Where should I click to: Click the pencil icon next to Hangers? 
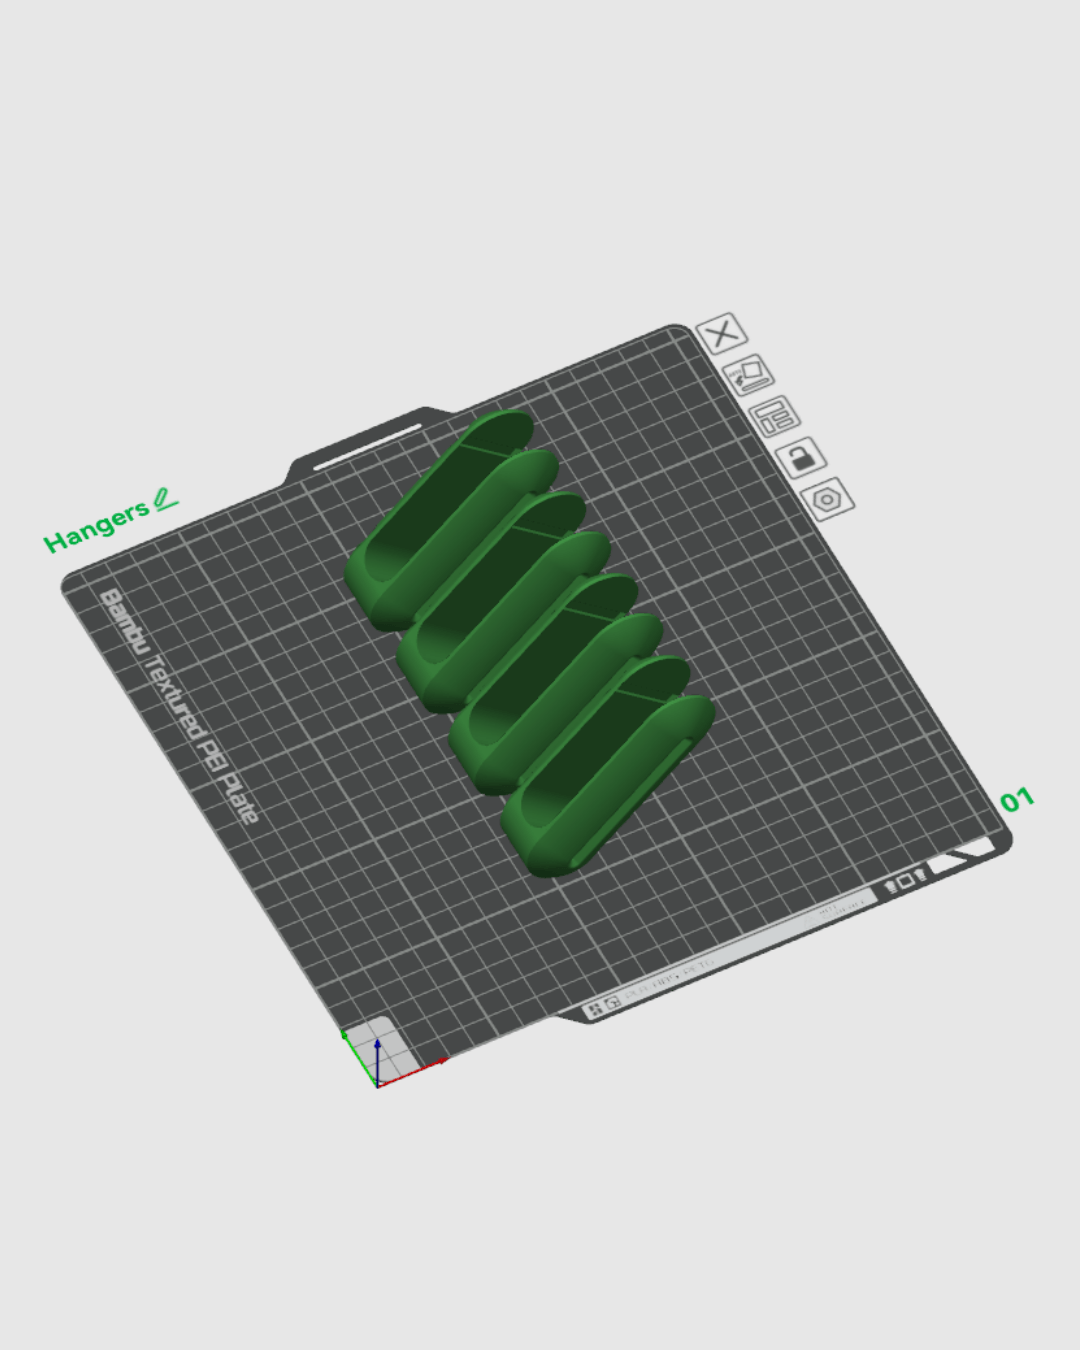click(165, 498)
